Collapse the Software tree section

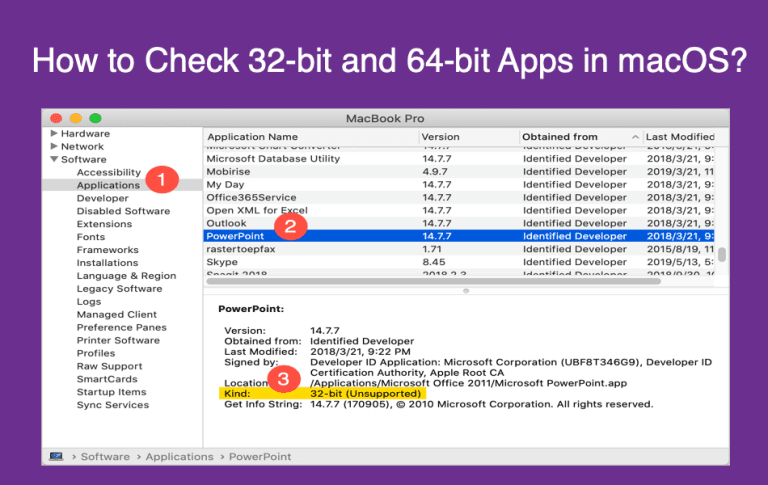coord(54,159)
